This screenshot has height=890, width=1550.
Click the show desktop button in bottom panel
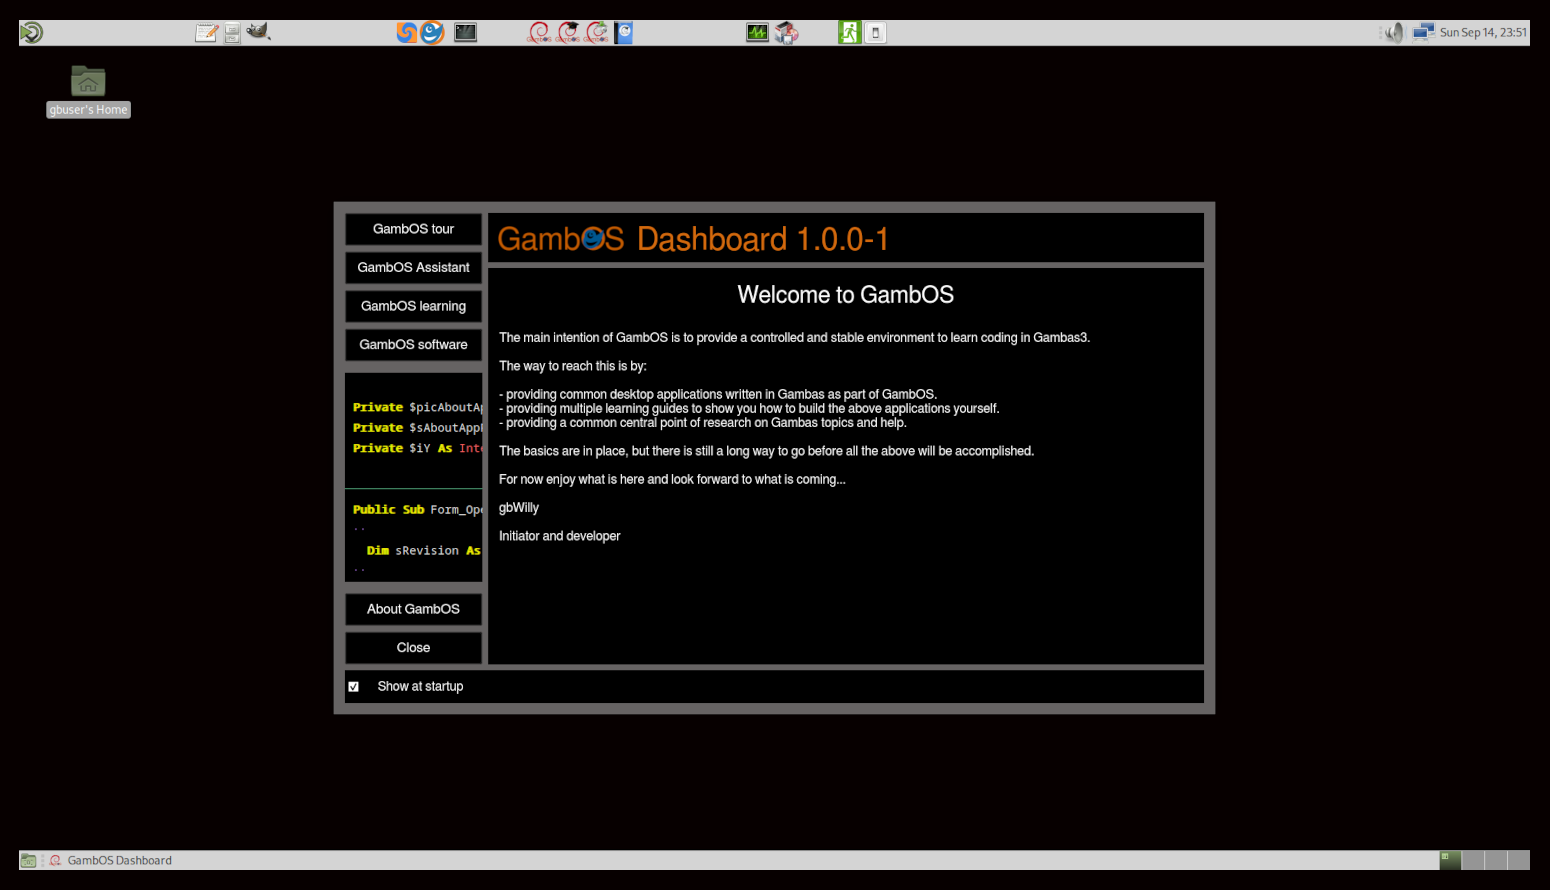click(28, 861)
